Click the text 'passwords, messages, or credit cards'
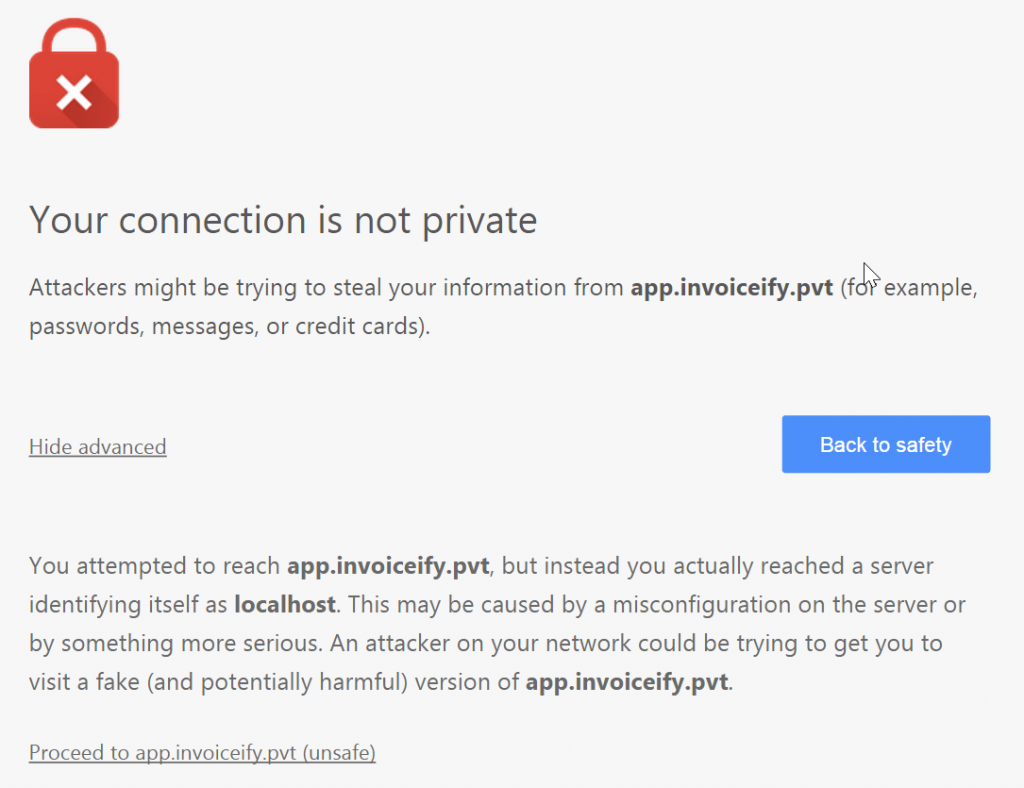1024x788 pixels. 227,326
